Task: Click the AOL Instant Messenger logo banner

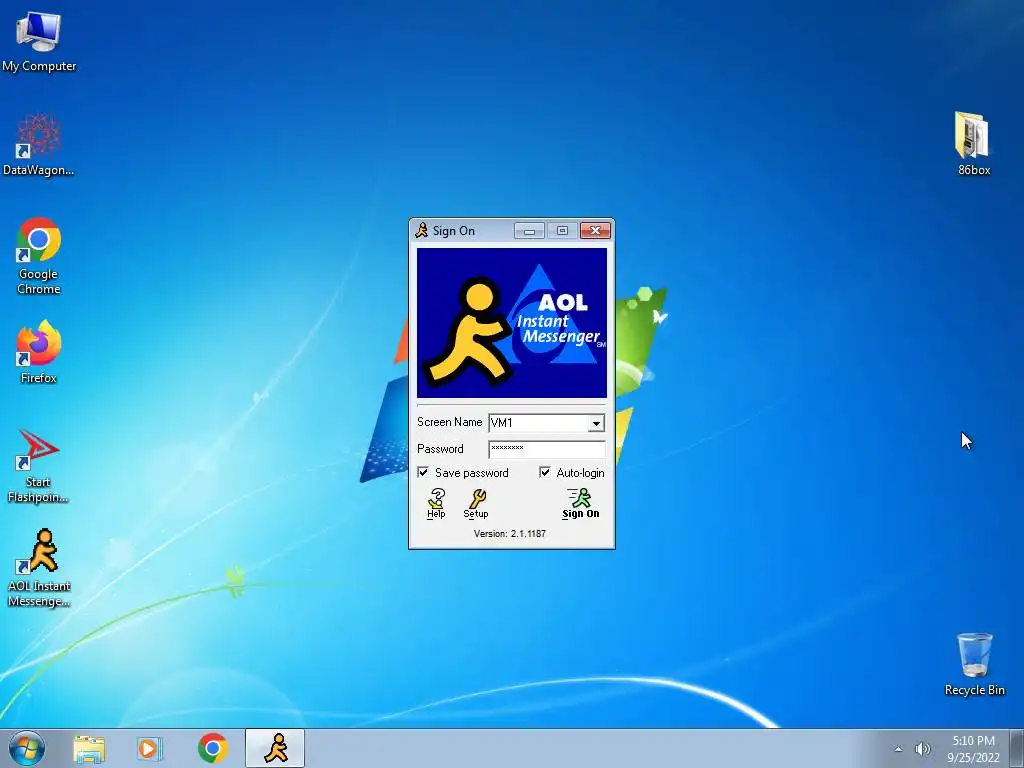Action: coord(512,323)
